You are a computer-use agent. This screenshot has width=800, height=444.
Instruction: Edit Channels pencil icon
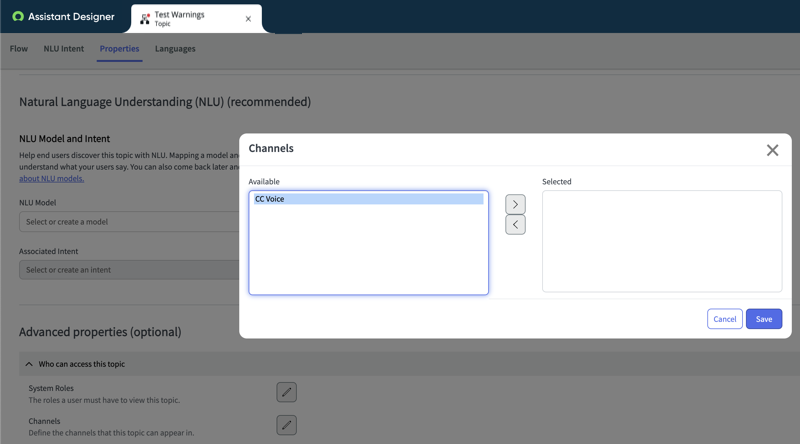pyautogui.click(x=286, y=425)
